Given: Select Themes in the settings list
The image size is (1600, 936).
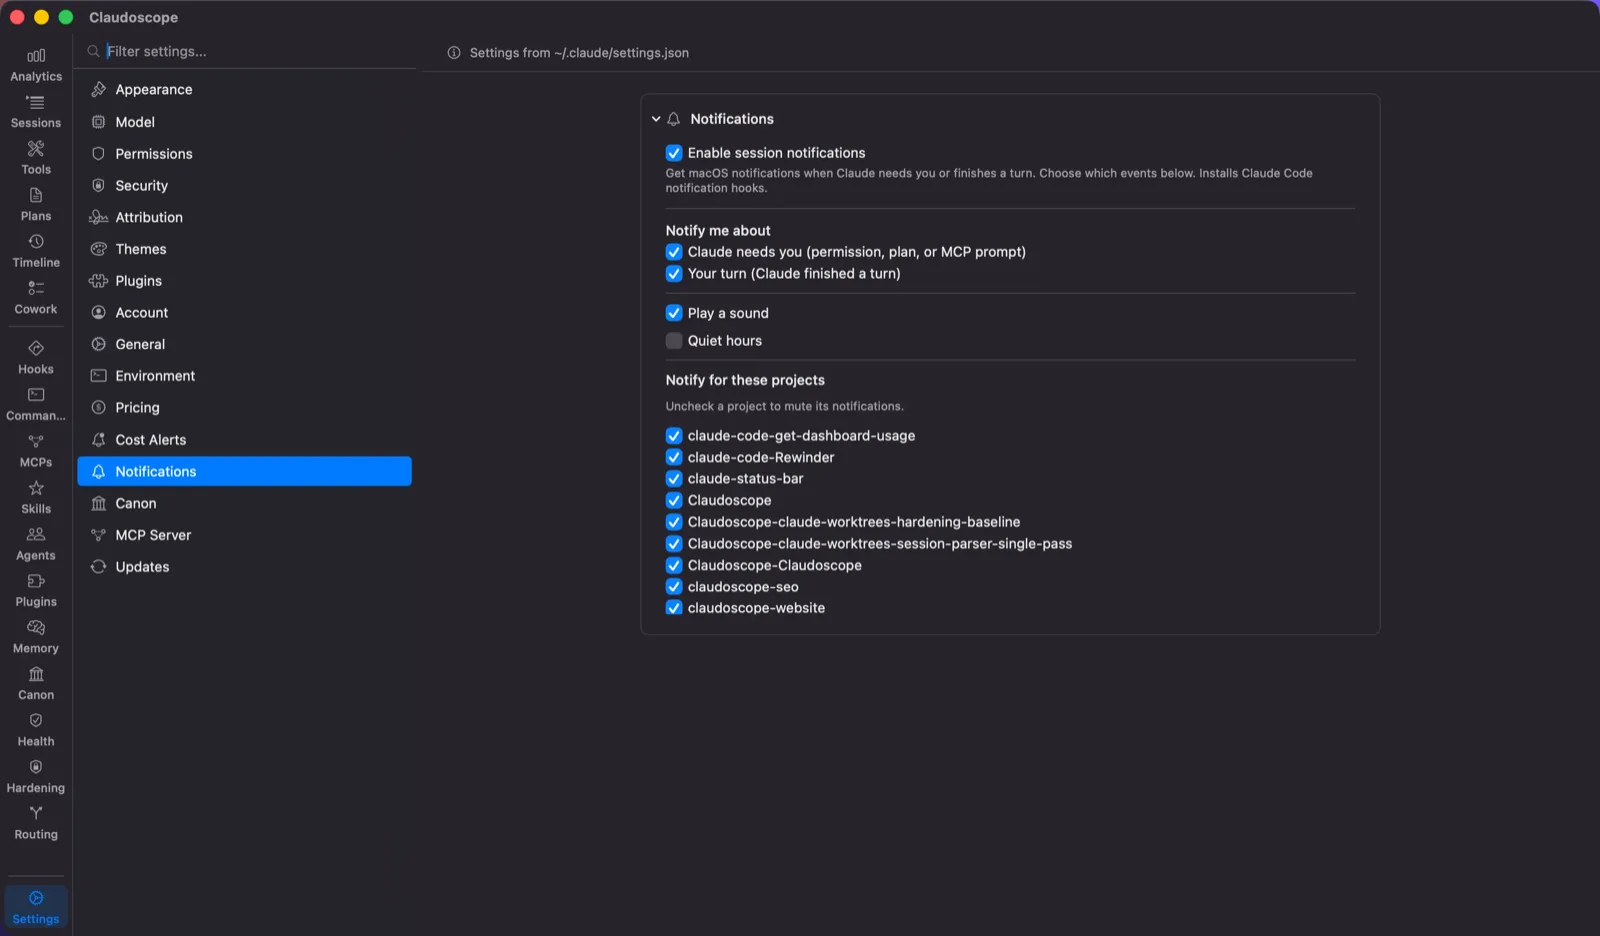Looking at the screenshot, I should [245, 249].
